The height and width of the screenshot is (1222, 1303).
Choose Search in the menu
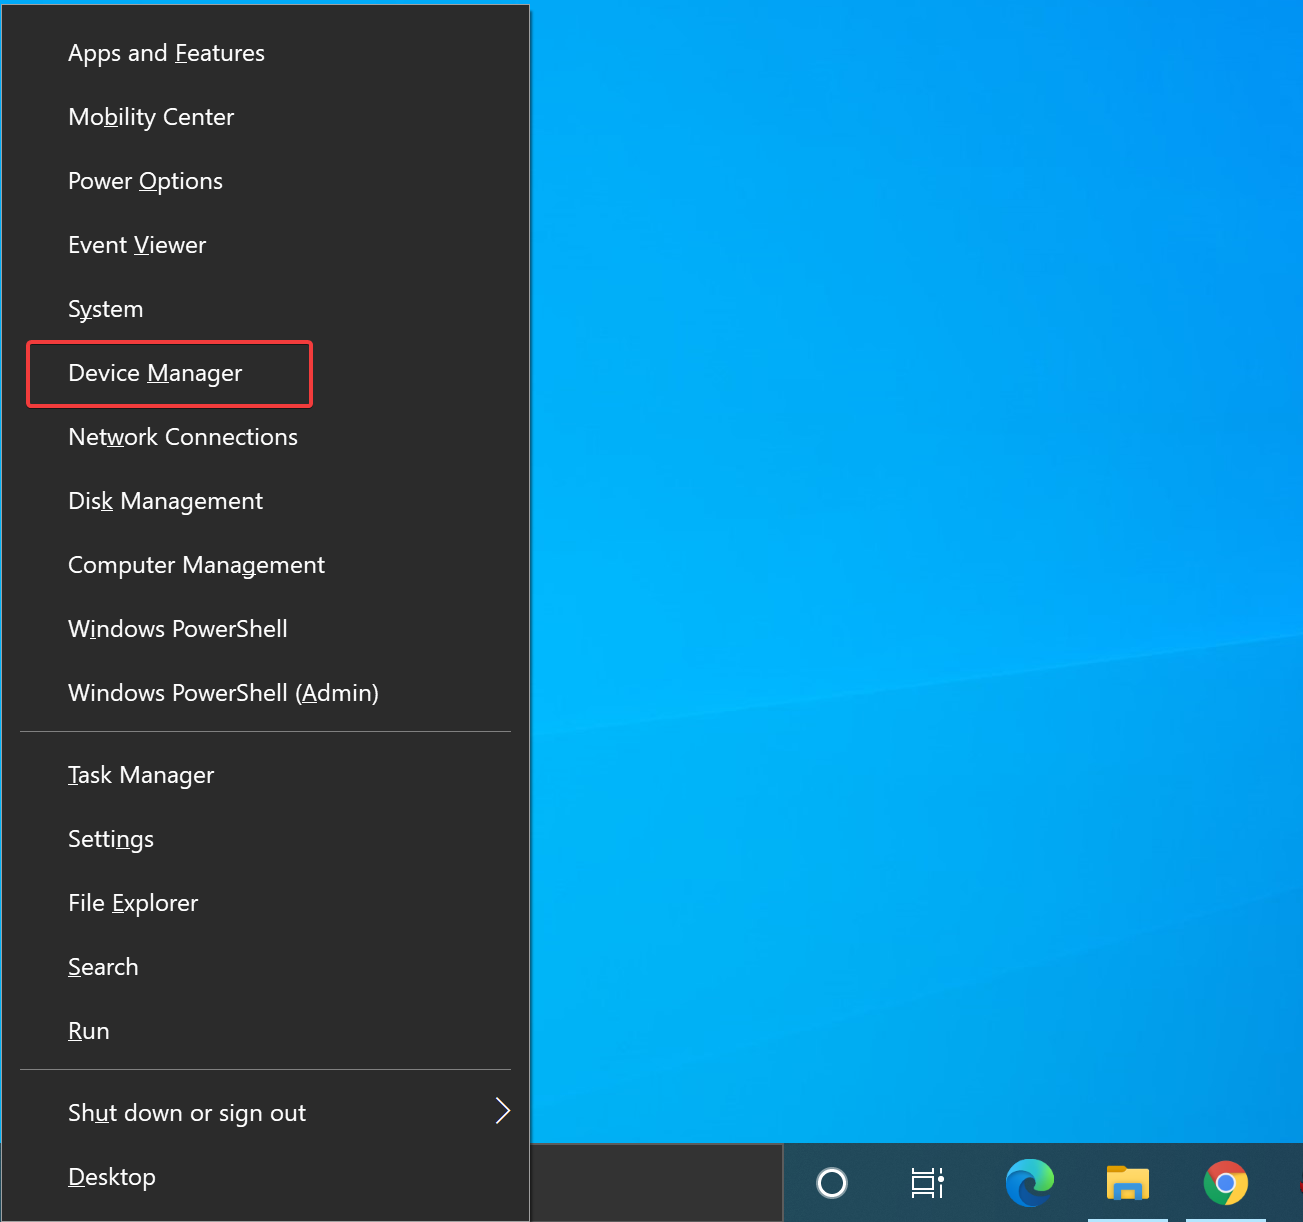coord(265,967)
